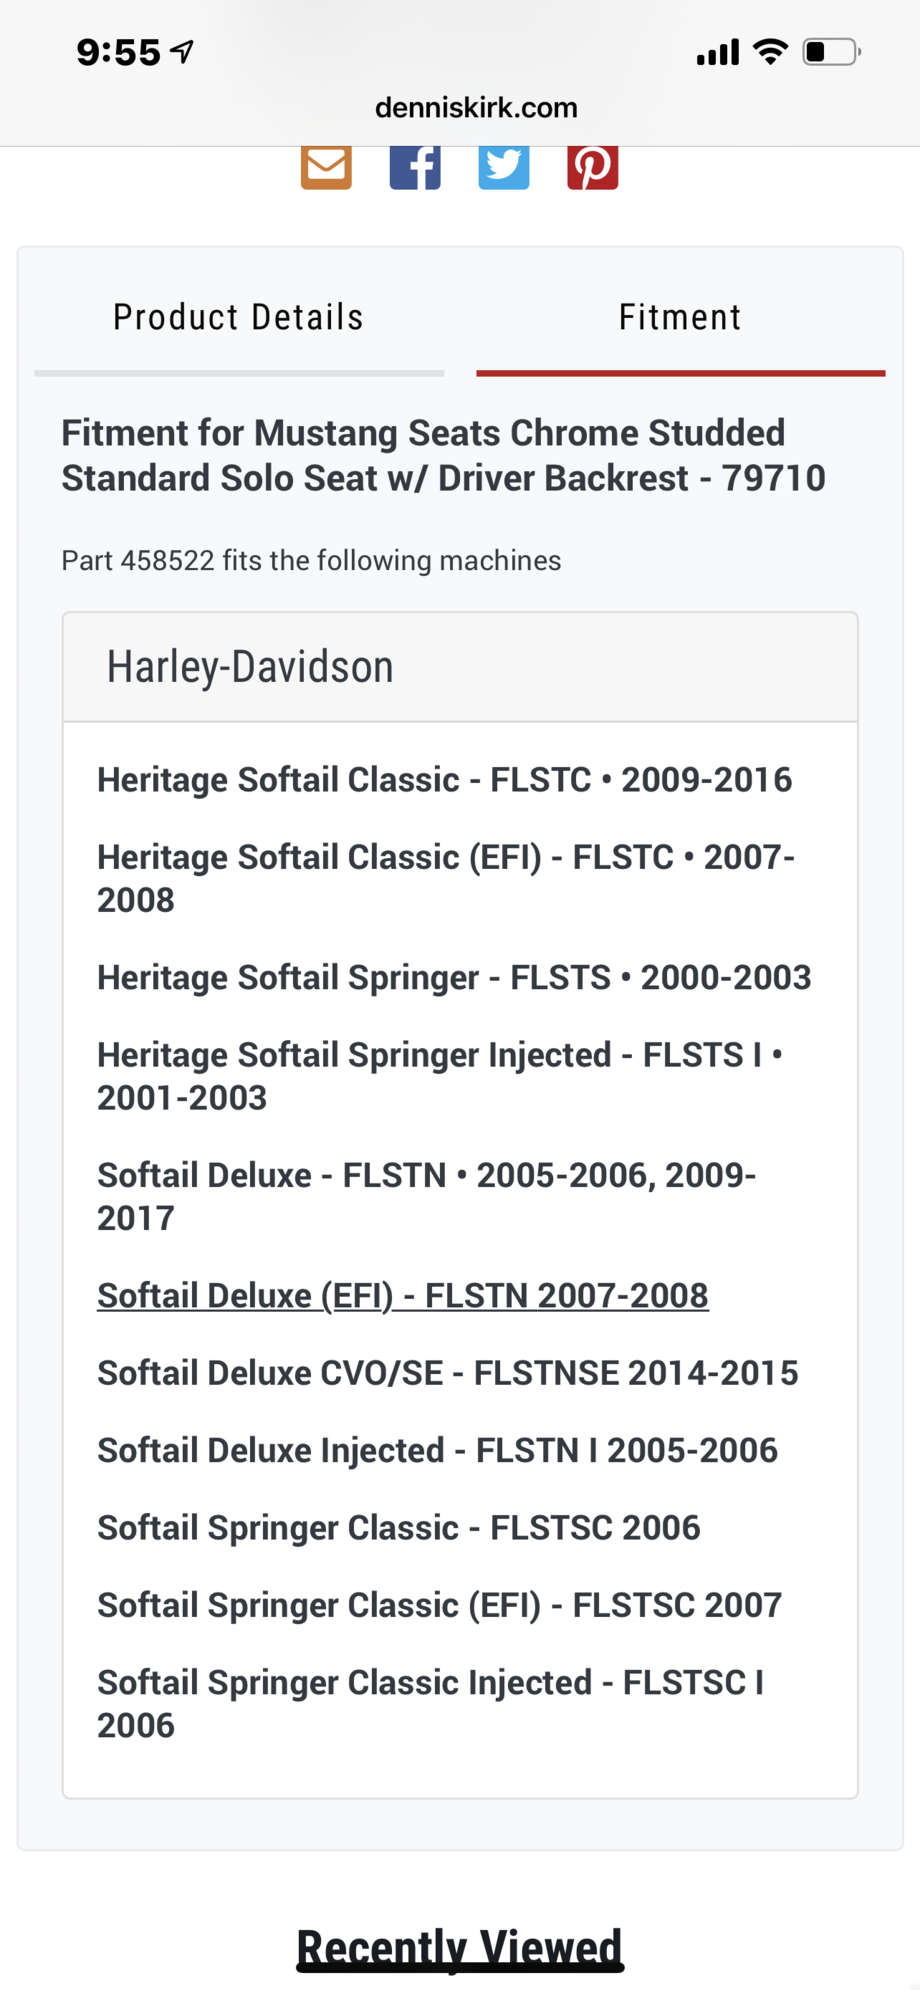Tap the Recently Viewed heading

[460, 1948]
